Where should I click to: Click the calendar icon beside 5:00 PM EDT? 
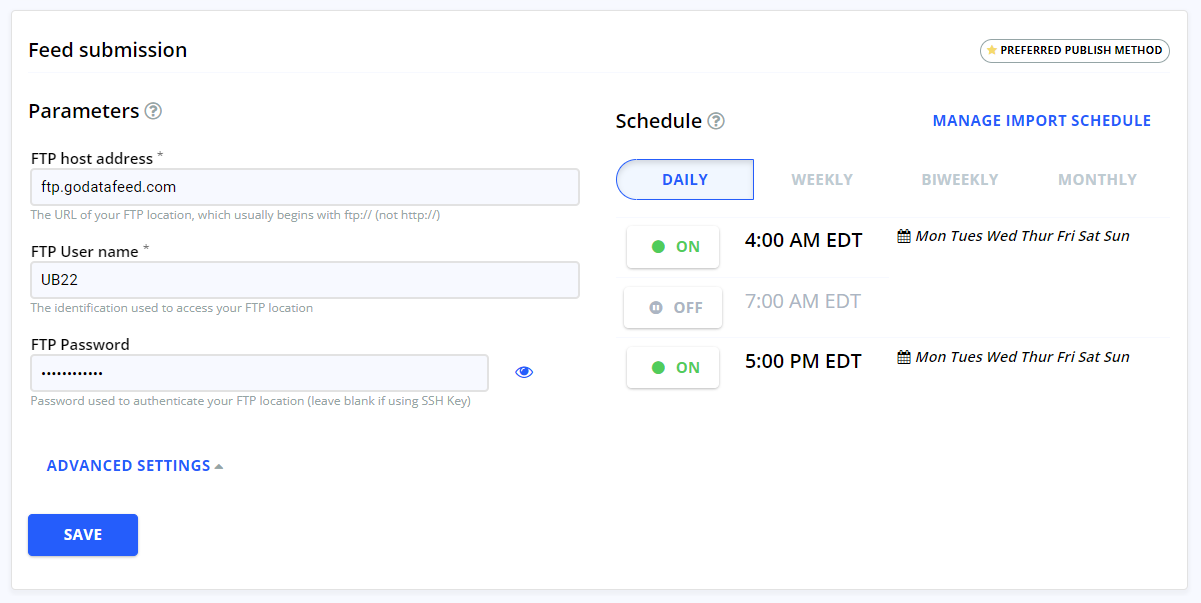[904, 357]
